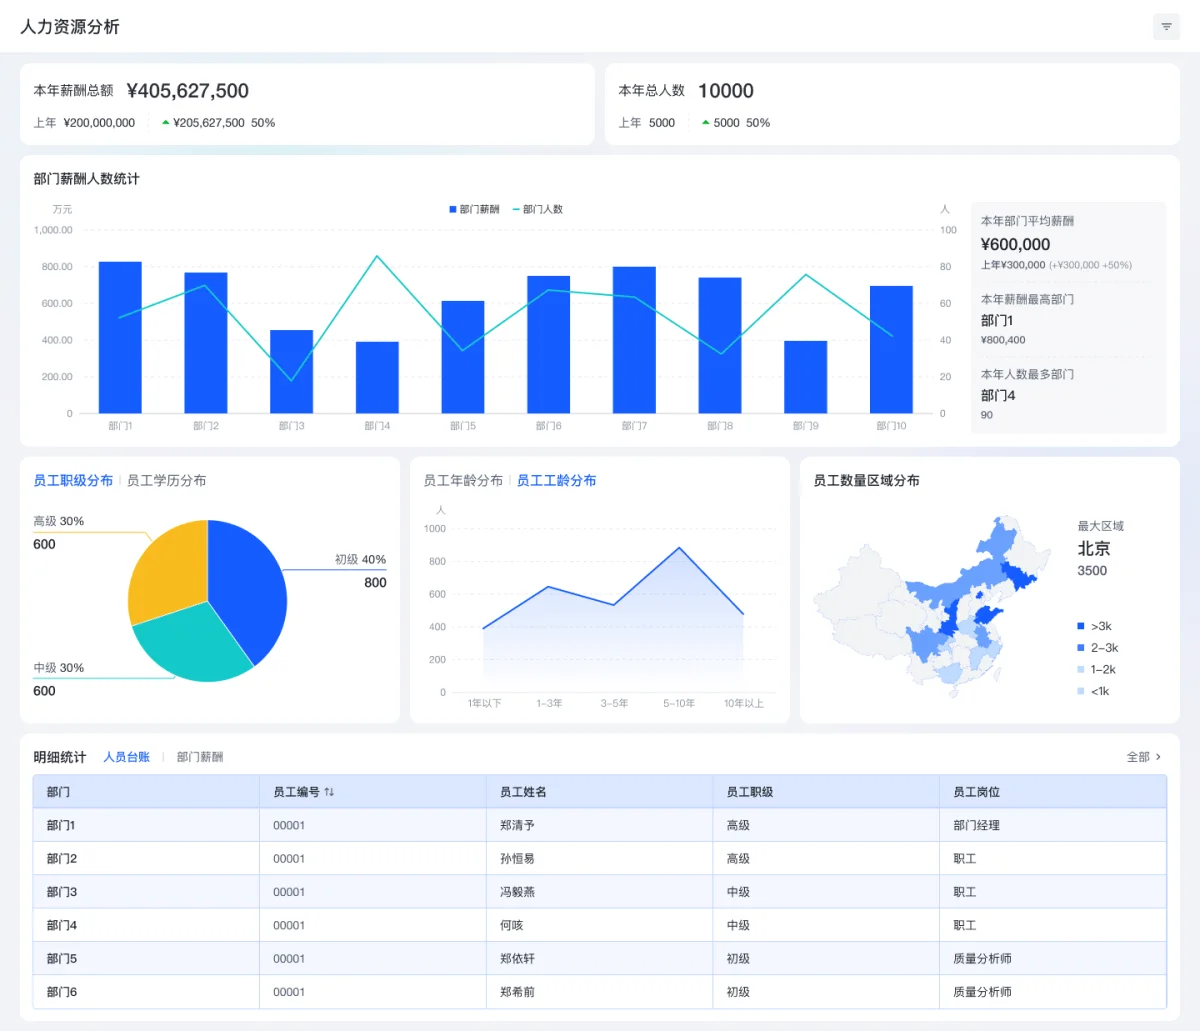1200x1031 pixels.
Task: Open the filter icon in the header
Action: (x=1166, y=27)
